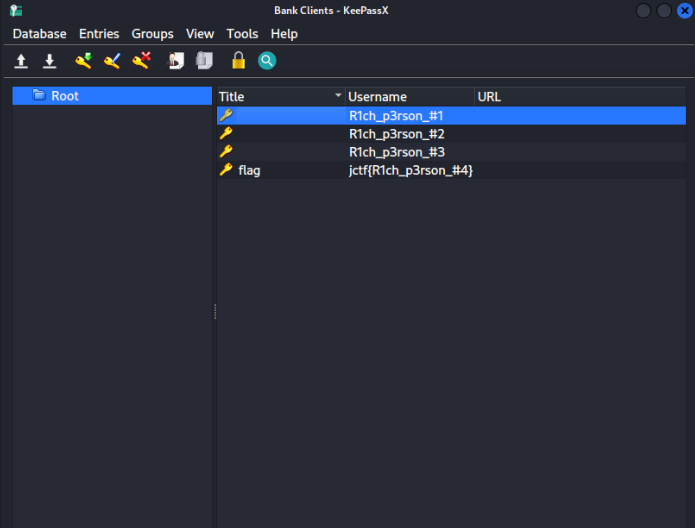
Task: Sort entries by URL column header
Action: coord(580,97)
